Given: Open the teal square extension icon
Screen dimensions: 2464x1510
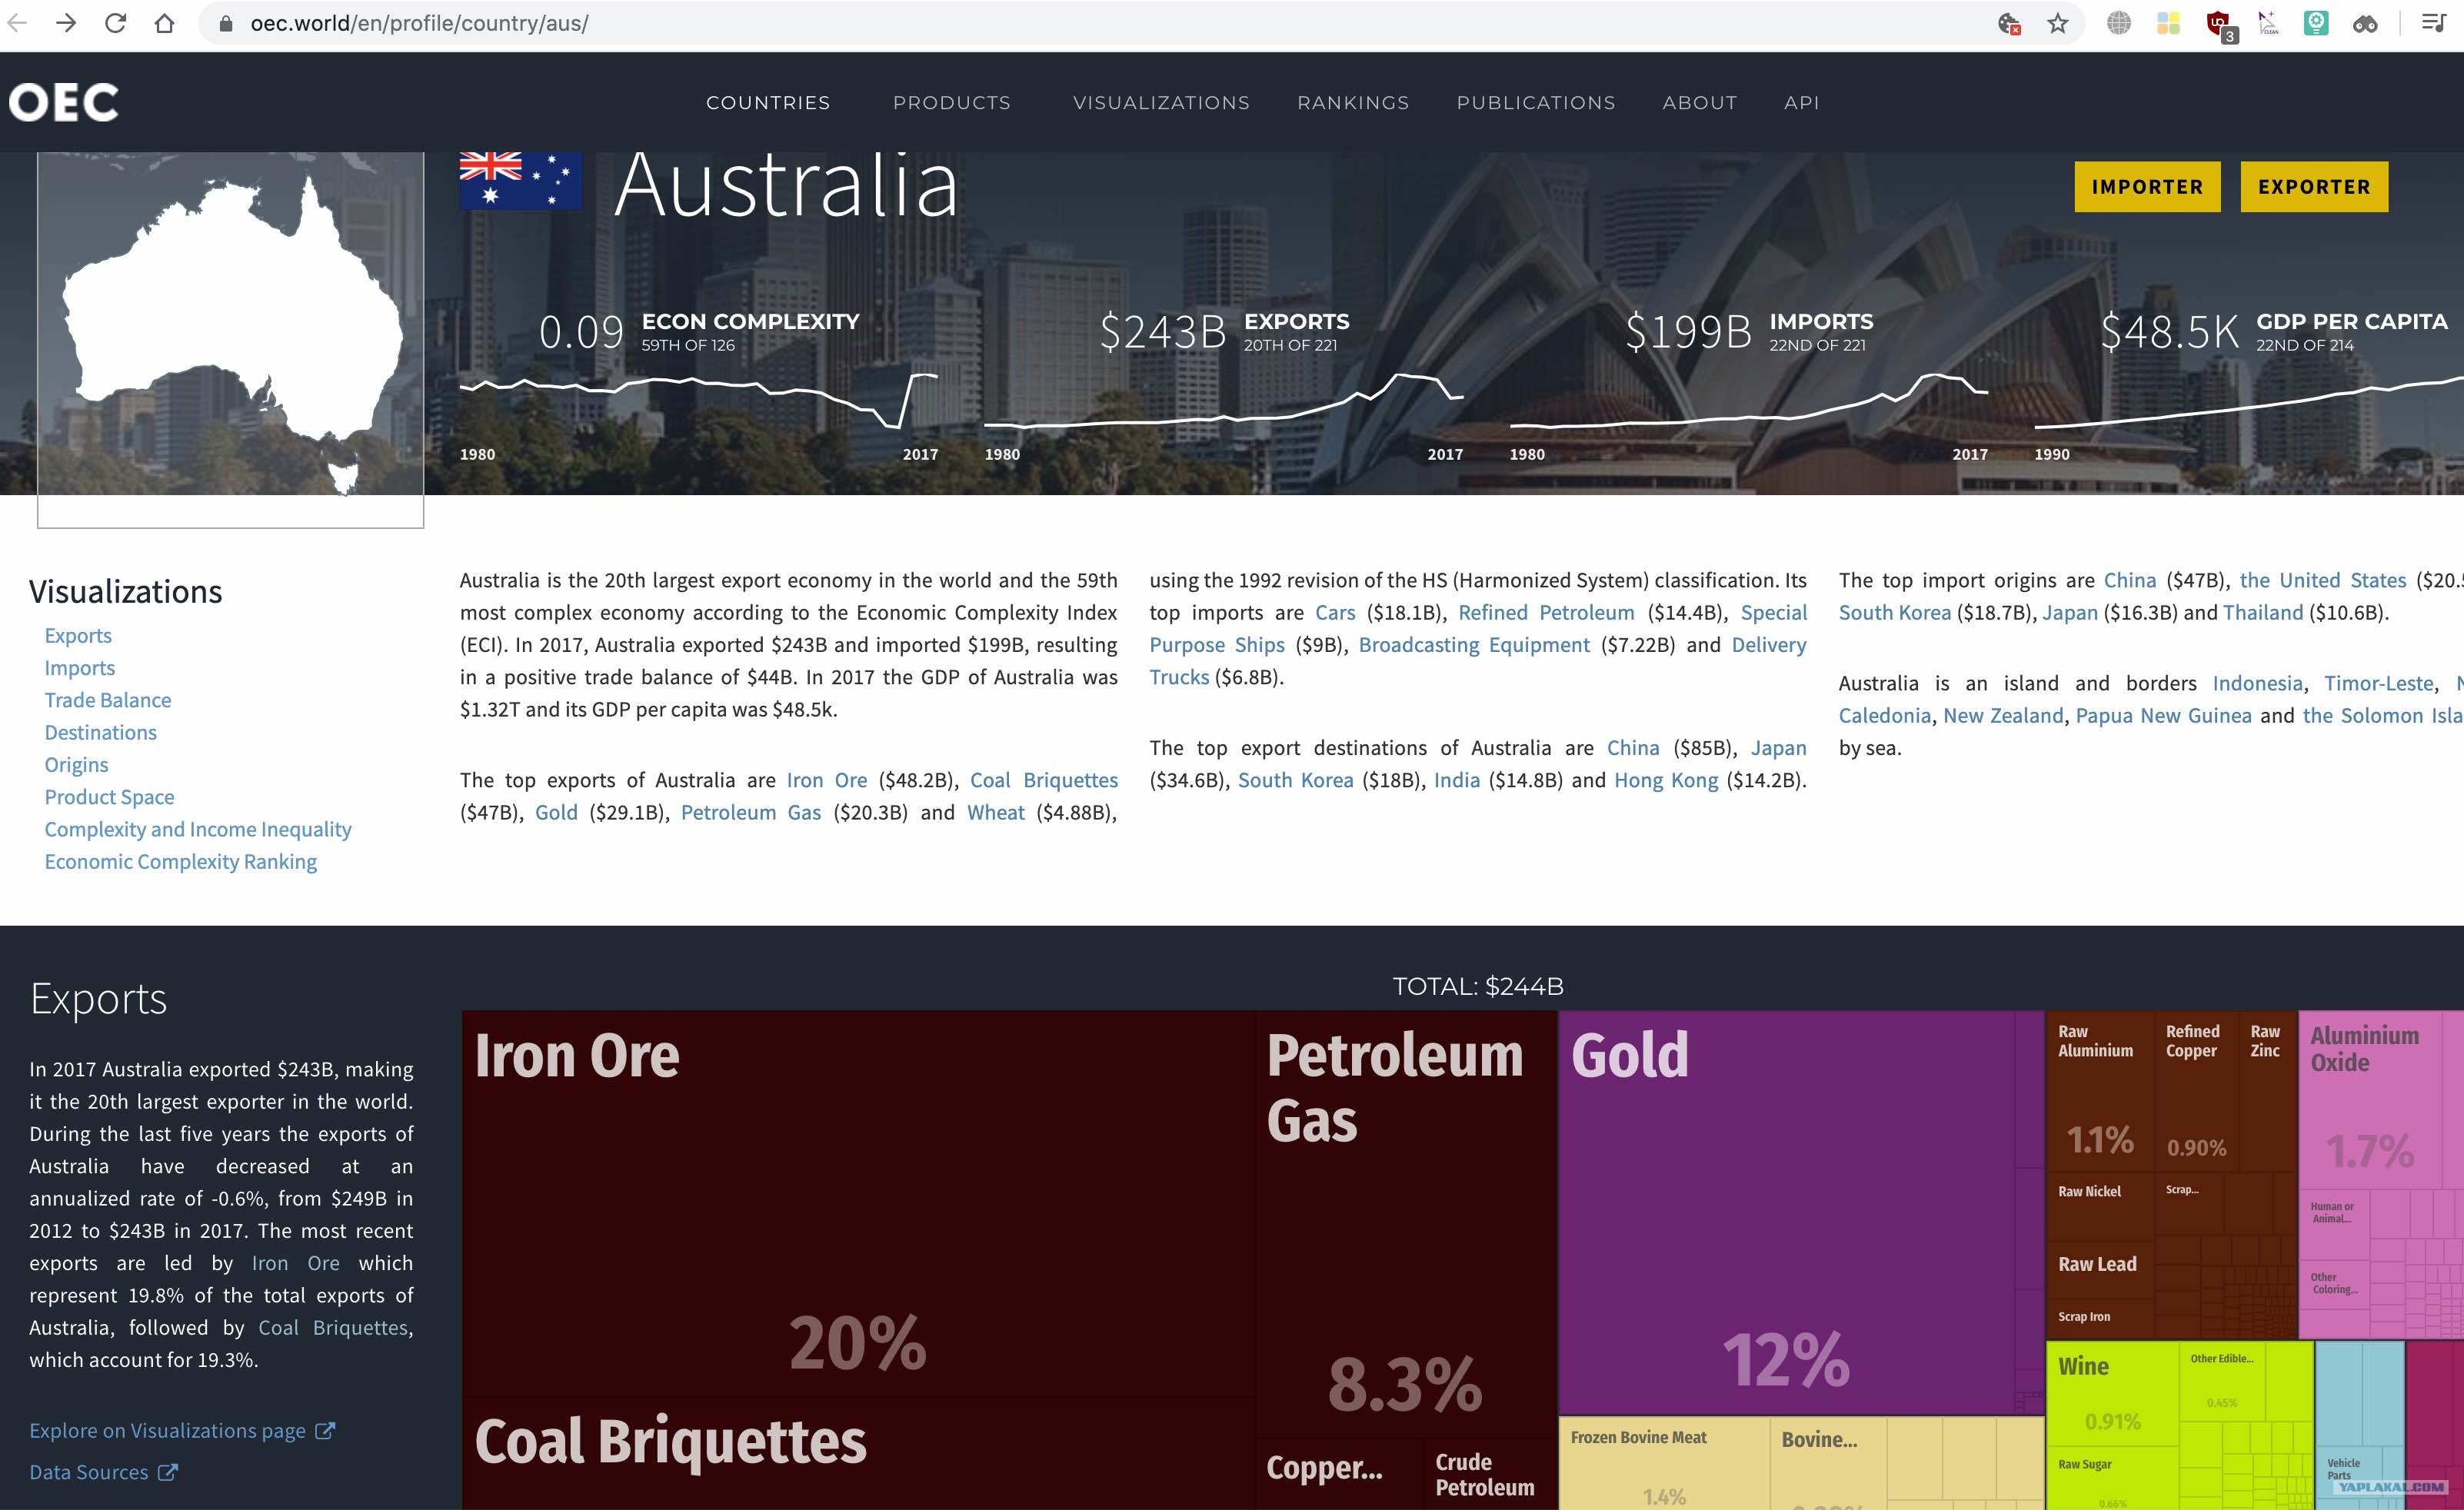Looking at the screenshot, I should click(2316, 23).
